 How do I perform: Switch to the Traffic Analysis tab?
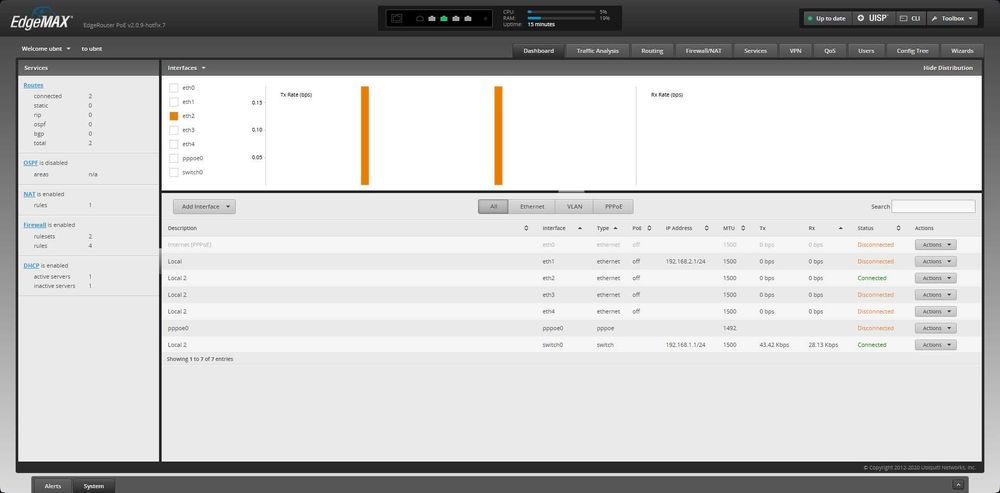(598, 51)
